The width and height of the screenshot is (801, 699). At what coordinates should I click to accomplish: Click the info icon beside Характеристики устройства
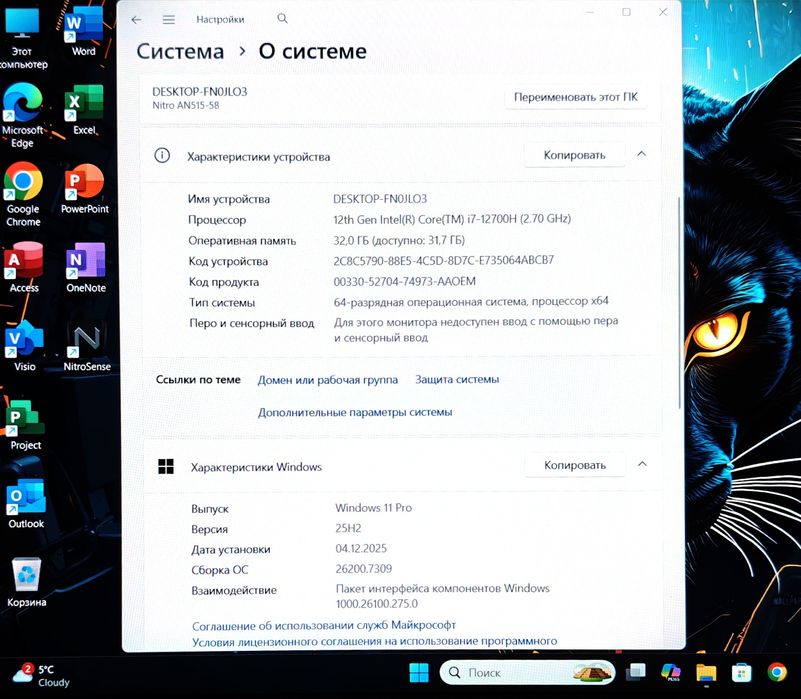pyautogui.click(x=162, y=155)
